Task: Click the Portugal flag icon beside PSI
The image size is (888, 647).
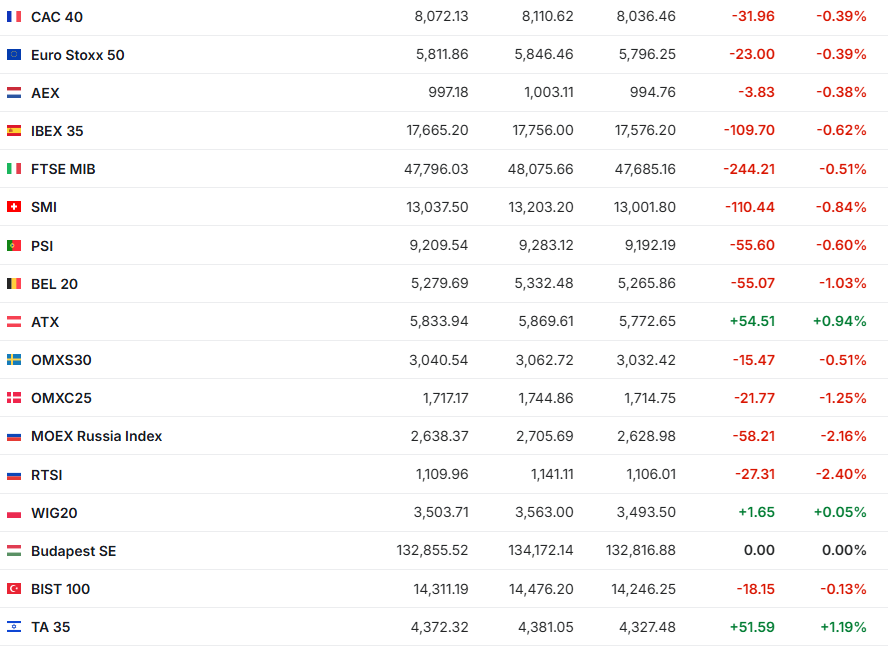Action: 14,245
